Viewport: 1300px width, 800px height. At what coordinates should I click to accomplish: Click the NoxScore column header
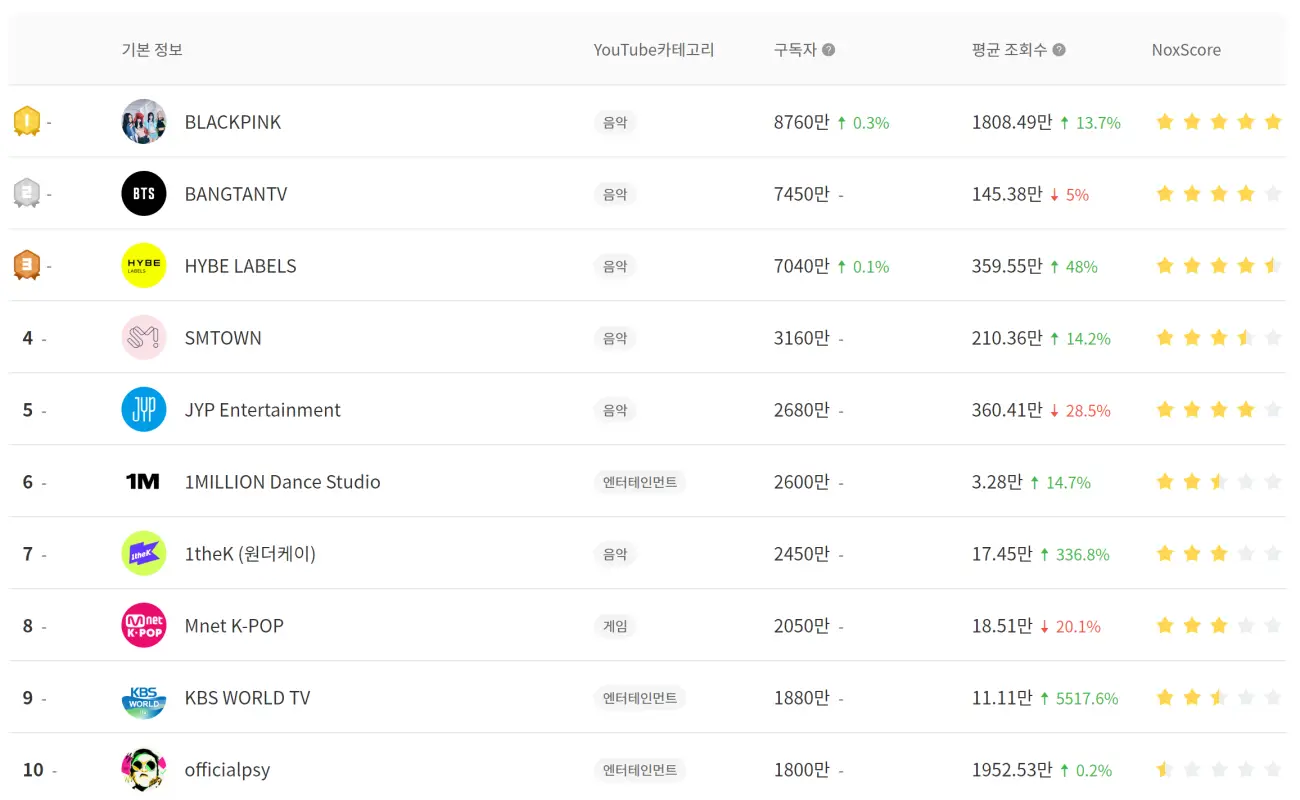1186,50
